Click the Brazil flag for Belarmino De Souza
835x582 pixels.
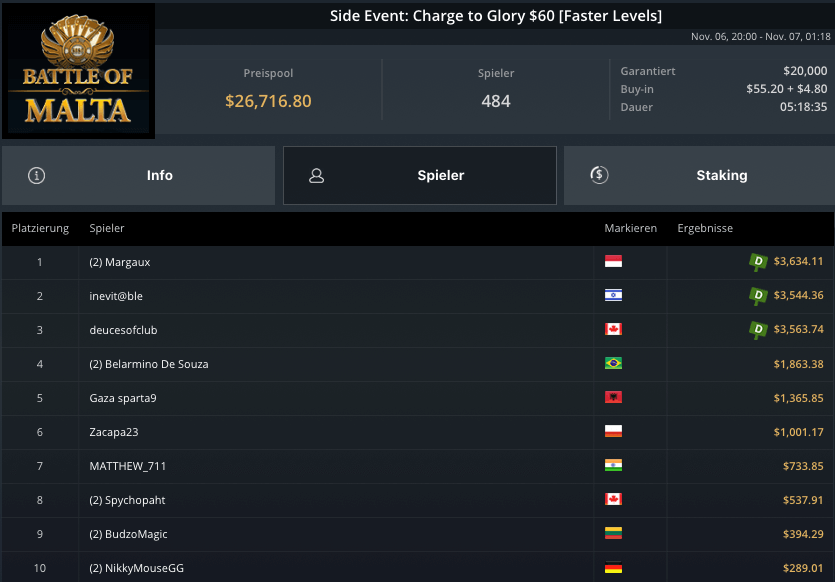[613, 364]
